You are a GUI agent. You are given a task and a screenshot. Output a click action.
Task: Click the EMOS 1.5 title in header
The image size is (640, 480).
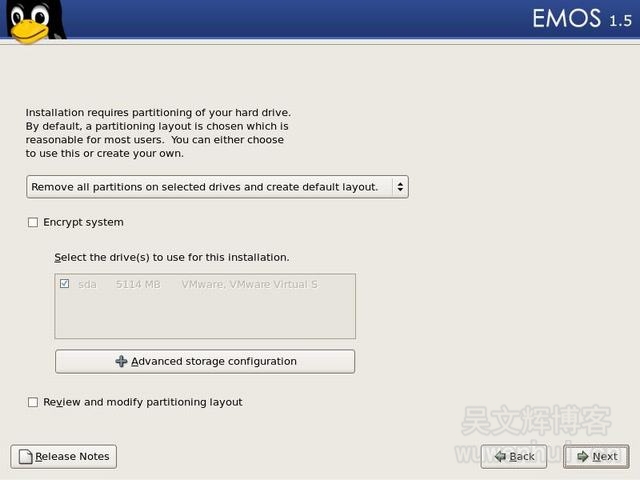pos(582,19)
